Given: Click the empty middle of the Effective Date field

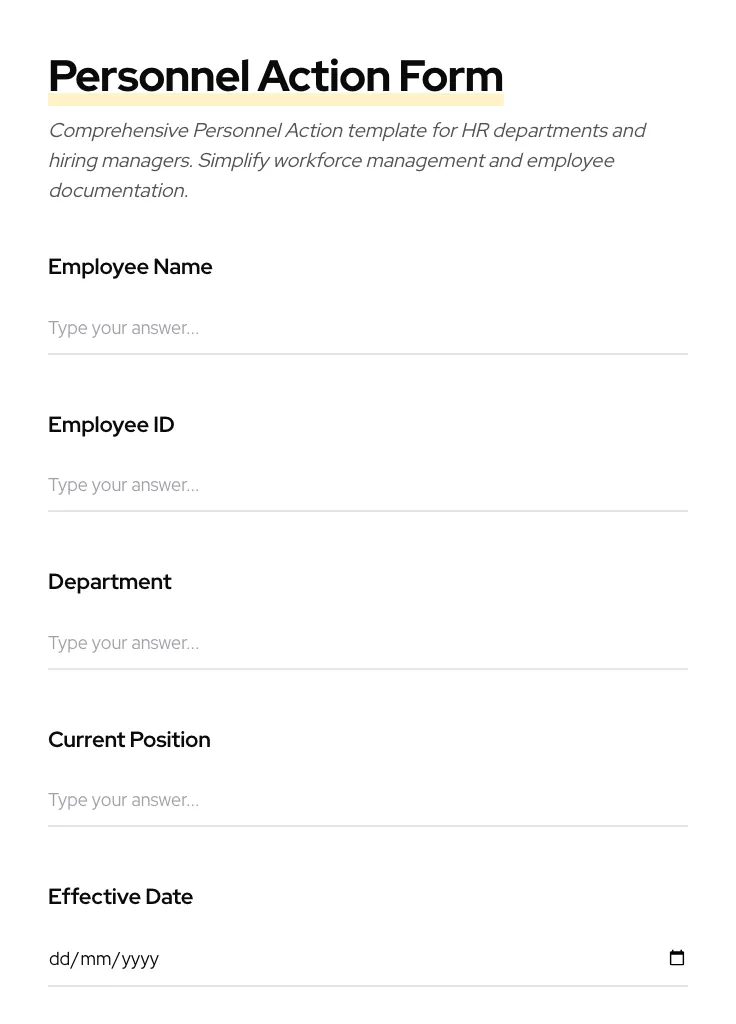Looking at the screenshot, I should click(x=400, y=959).
